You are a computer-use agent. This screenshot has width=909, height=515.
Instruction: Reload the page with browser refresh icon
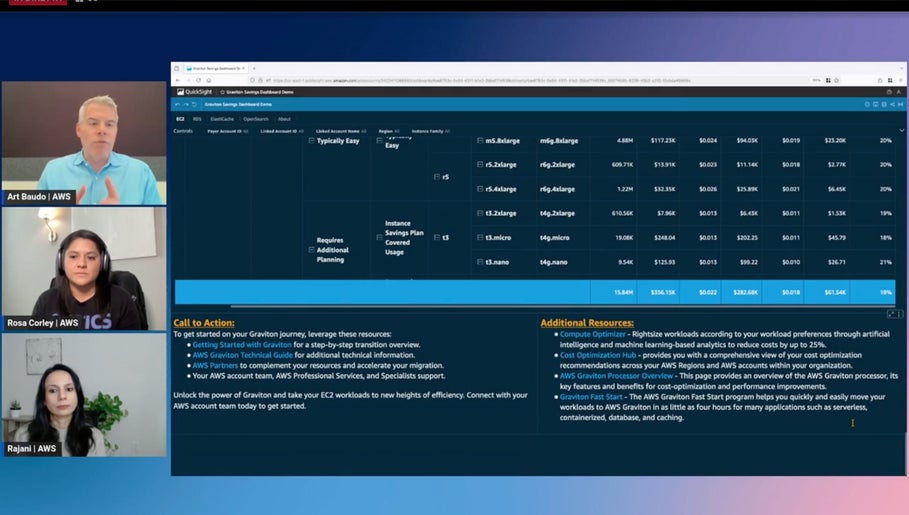pyautogui.click(x=198, y=80)
